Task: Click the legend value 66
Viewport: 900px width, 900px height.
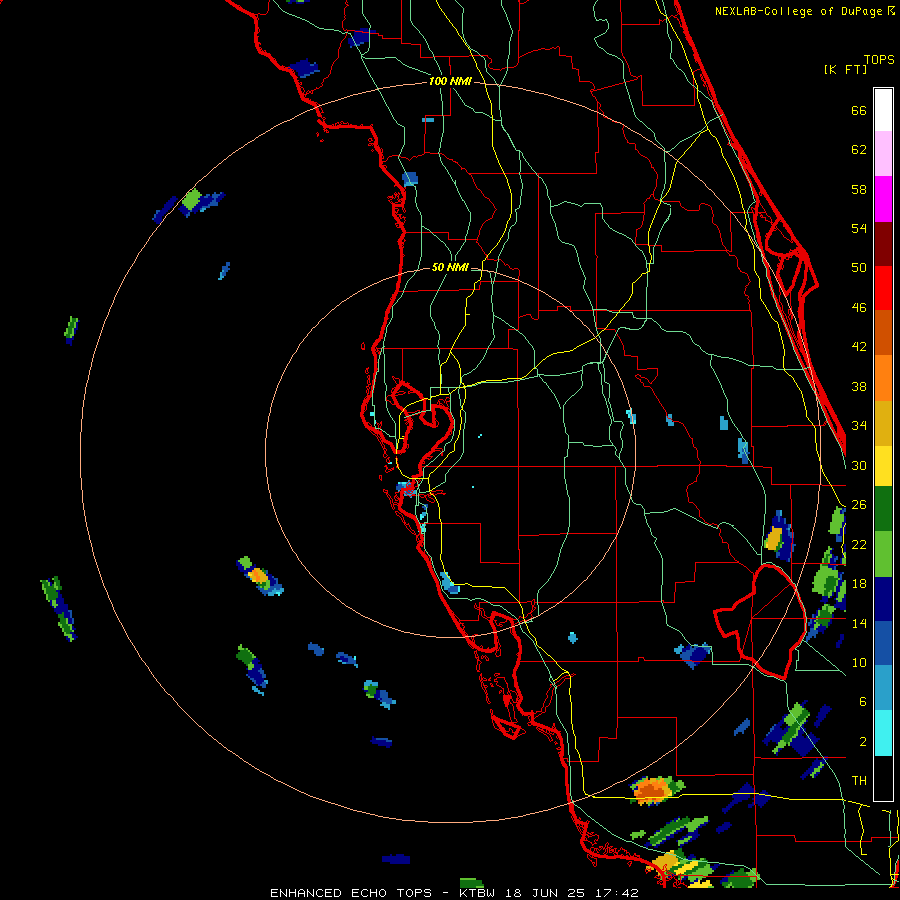Action: tap(859, 110)
